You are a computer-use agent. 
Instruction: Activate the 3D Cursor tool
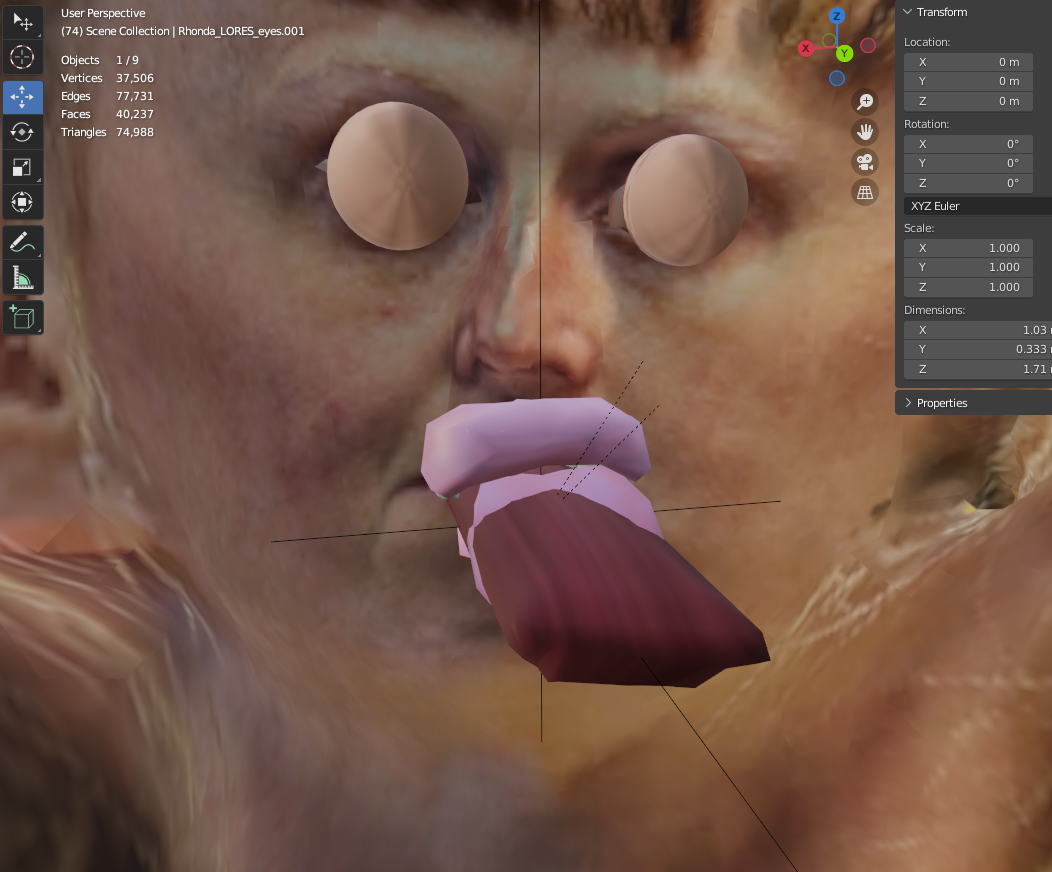(x=23, y=57)
